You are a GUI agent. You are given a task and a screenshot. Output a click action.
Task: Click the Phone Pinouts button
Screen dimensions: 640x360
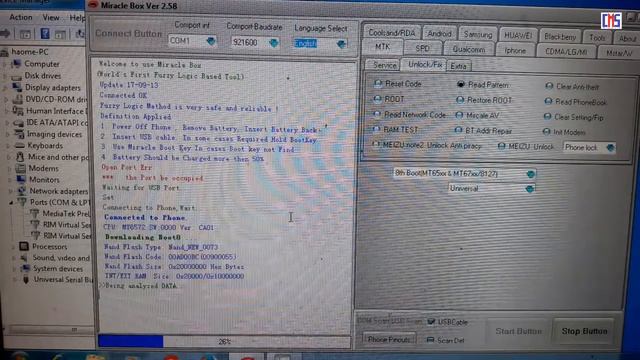click(x=389, y=339)
